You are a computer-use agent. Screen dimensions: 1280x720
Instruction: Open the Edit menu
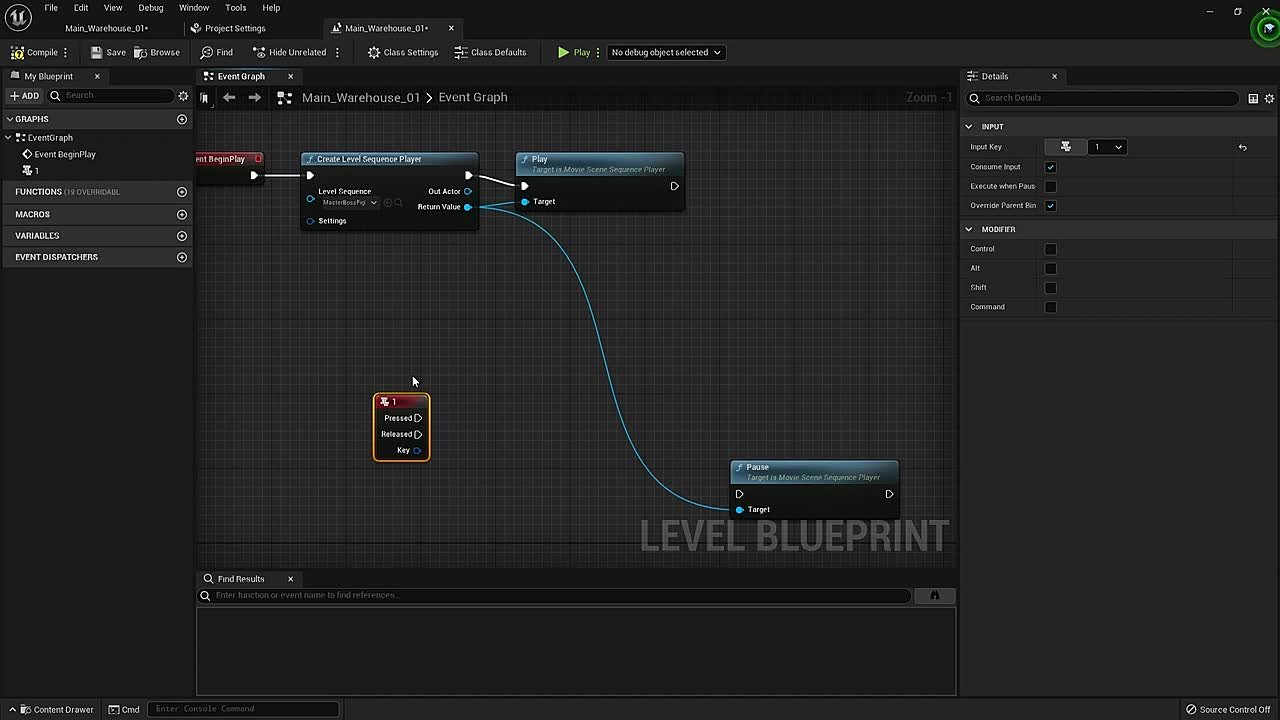[x=81, y=8]
